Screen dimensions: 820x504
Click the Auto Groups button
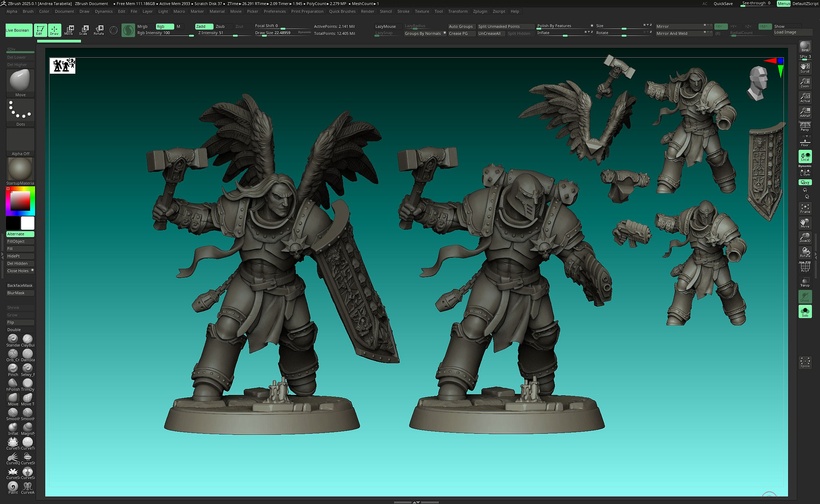(x=460, y=26)
